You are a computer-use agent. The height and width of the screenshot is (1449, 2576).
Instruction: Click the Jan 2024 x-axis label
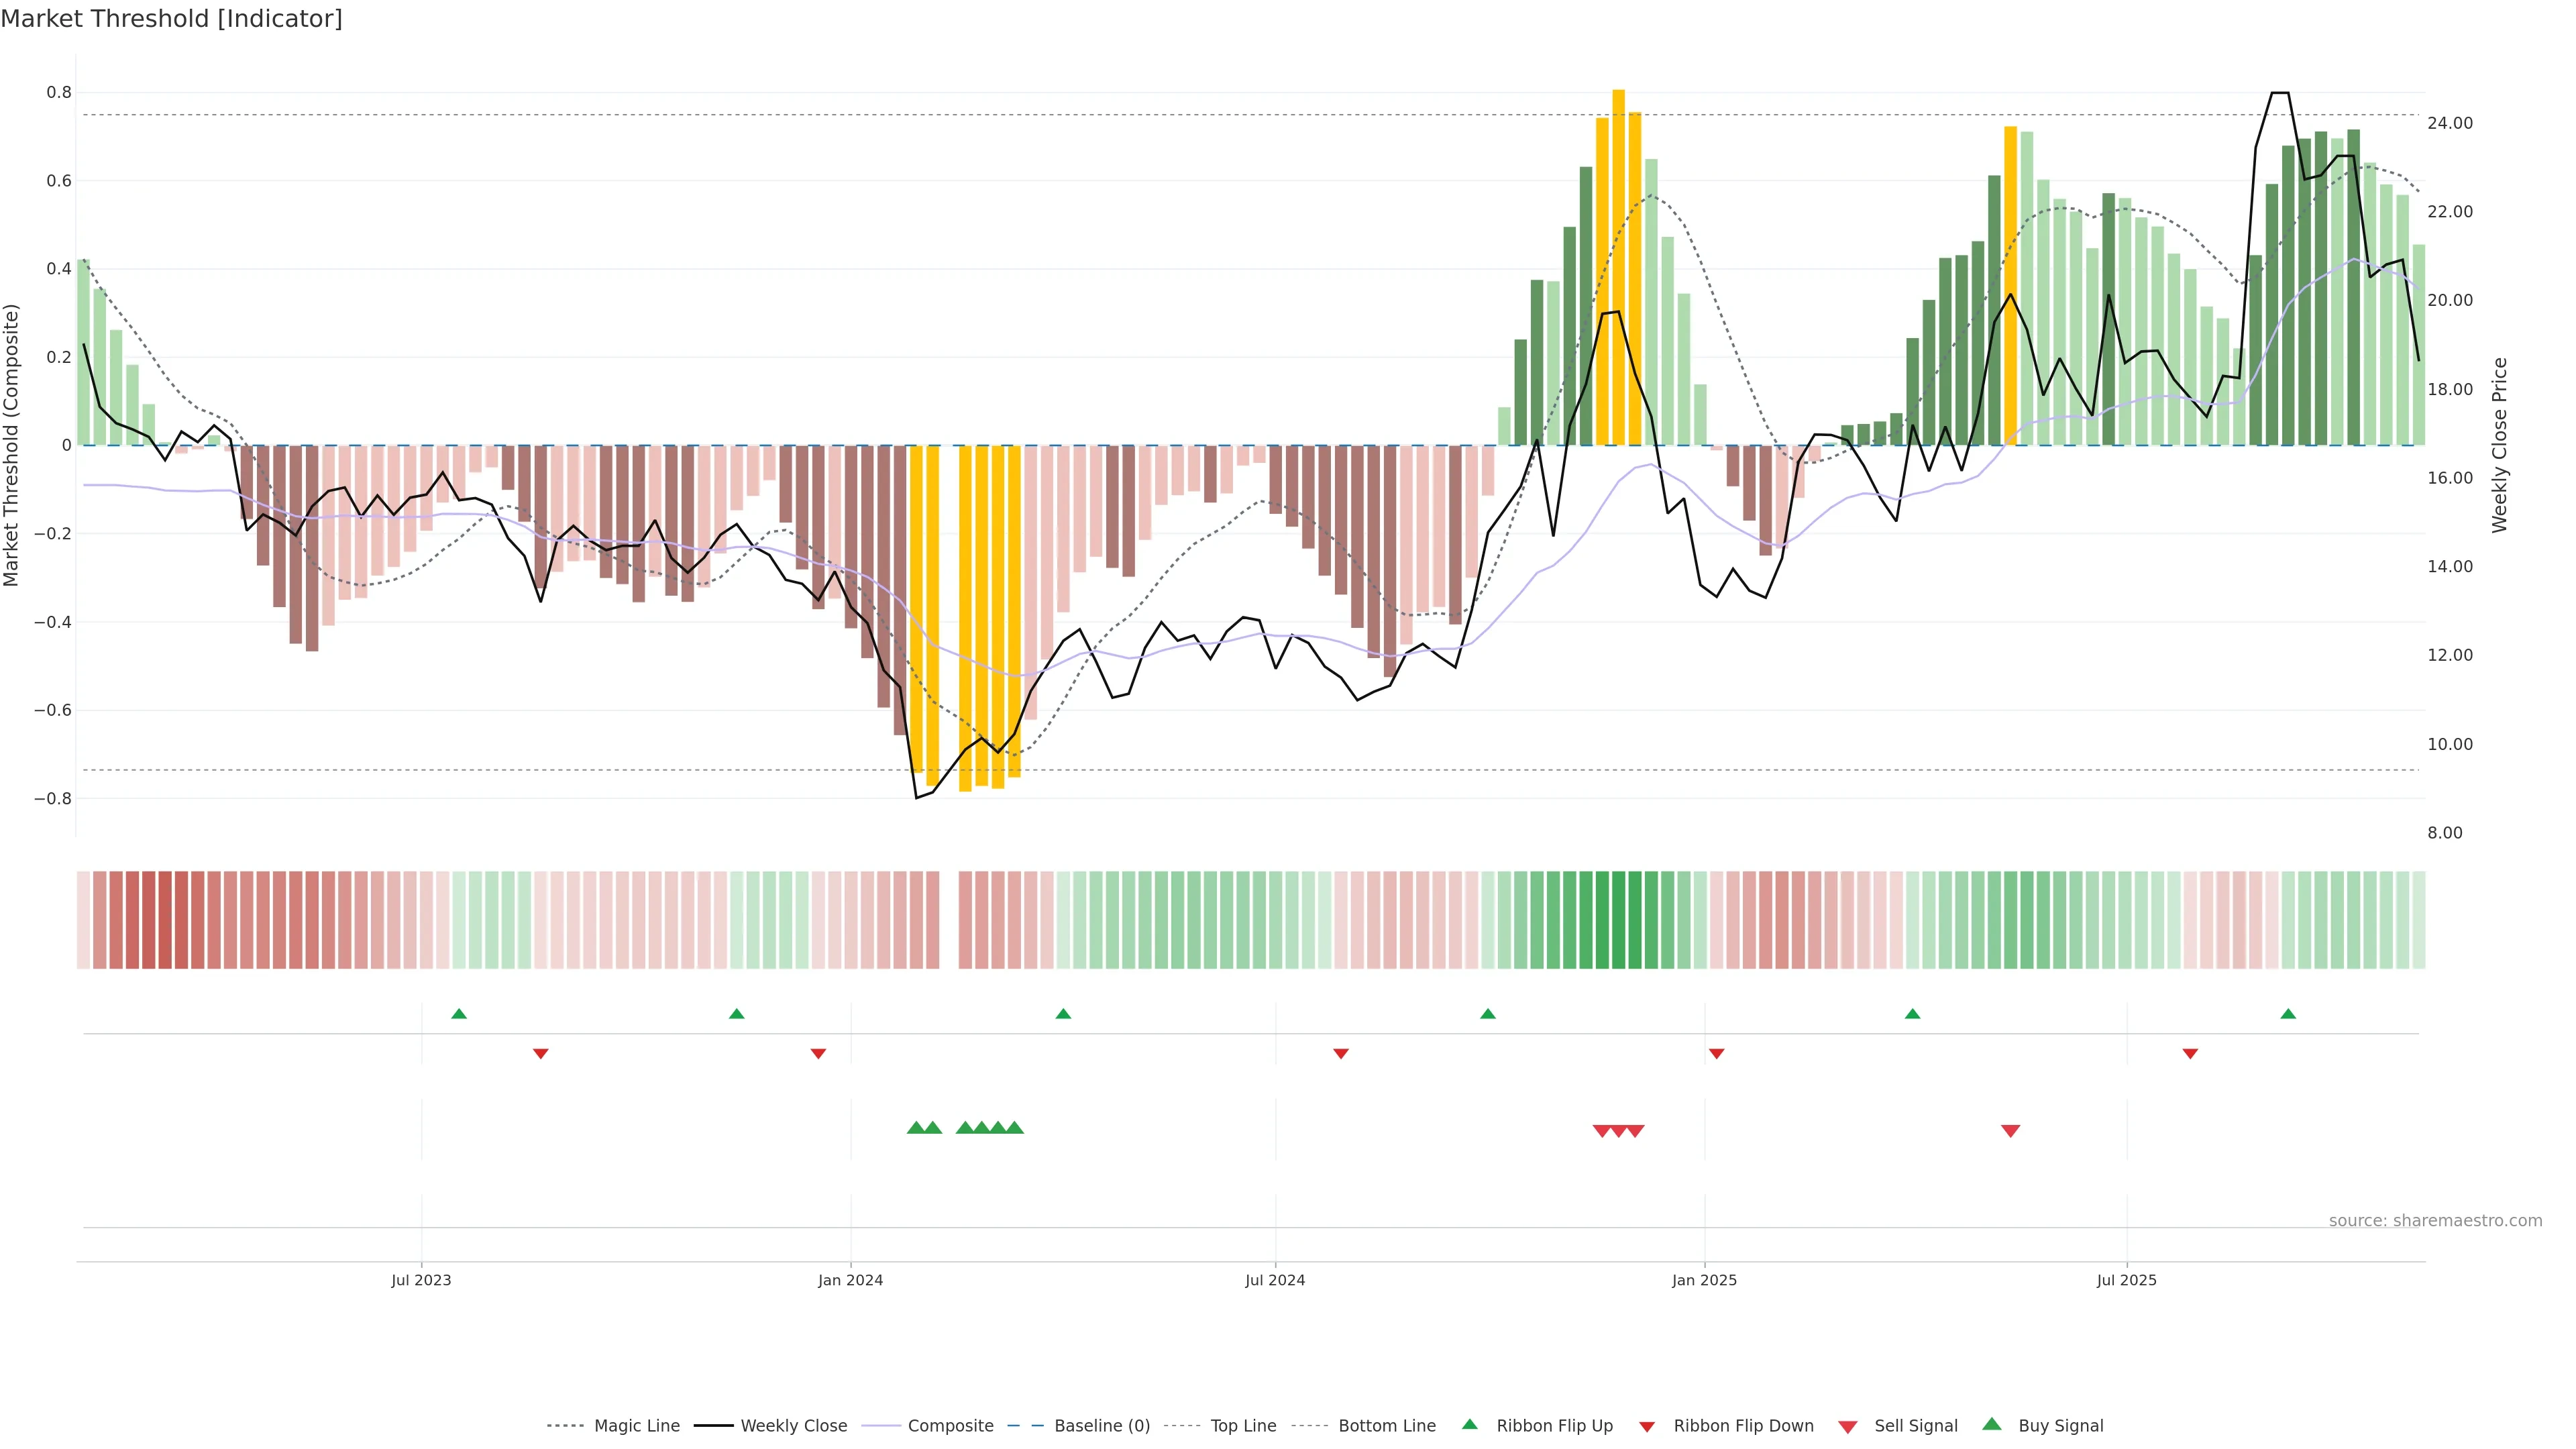point(850,1280)
